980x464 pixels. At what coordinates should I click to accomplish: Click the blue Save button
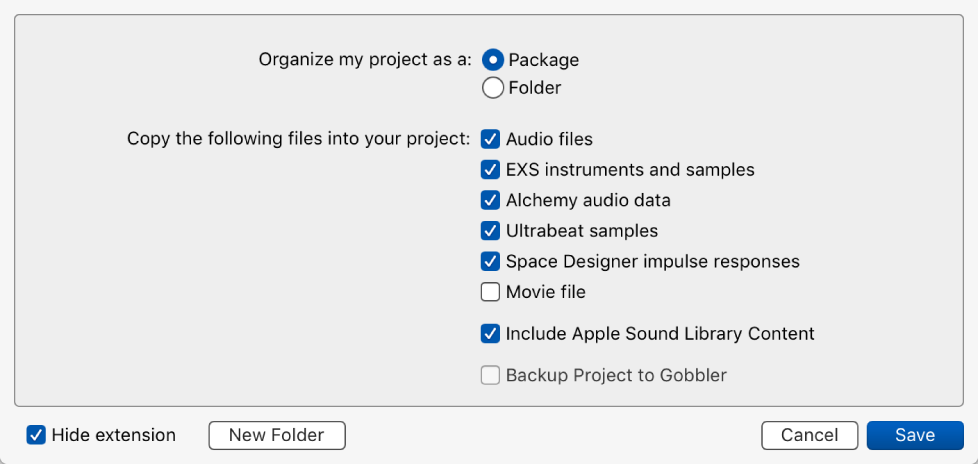tap(915, 435)
